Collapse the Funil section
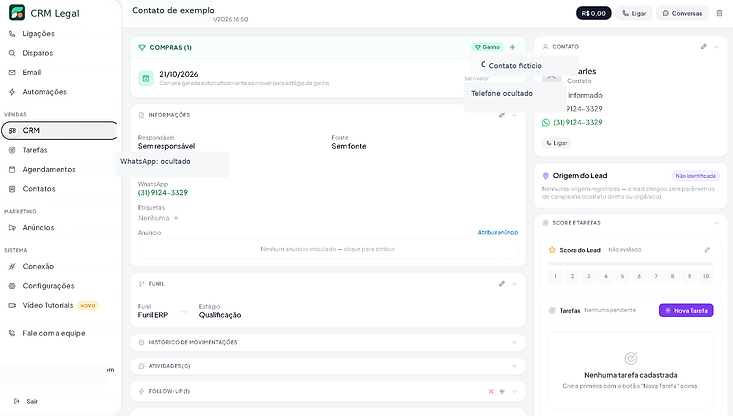The image size is (733, 416). coord(514,284)
